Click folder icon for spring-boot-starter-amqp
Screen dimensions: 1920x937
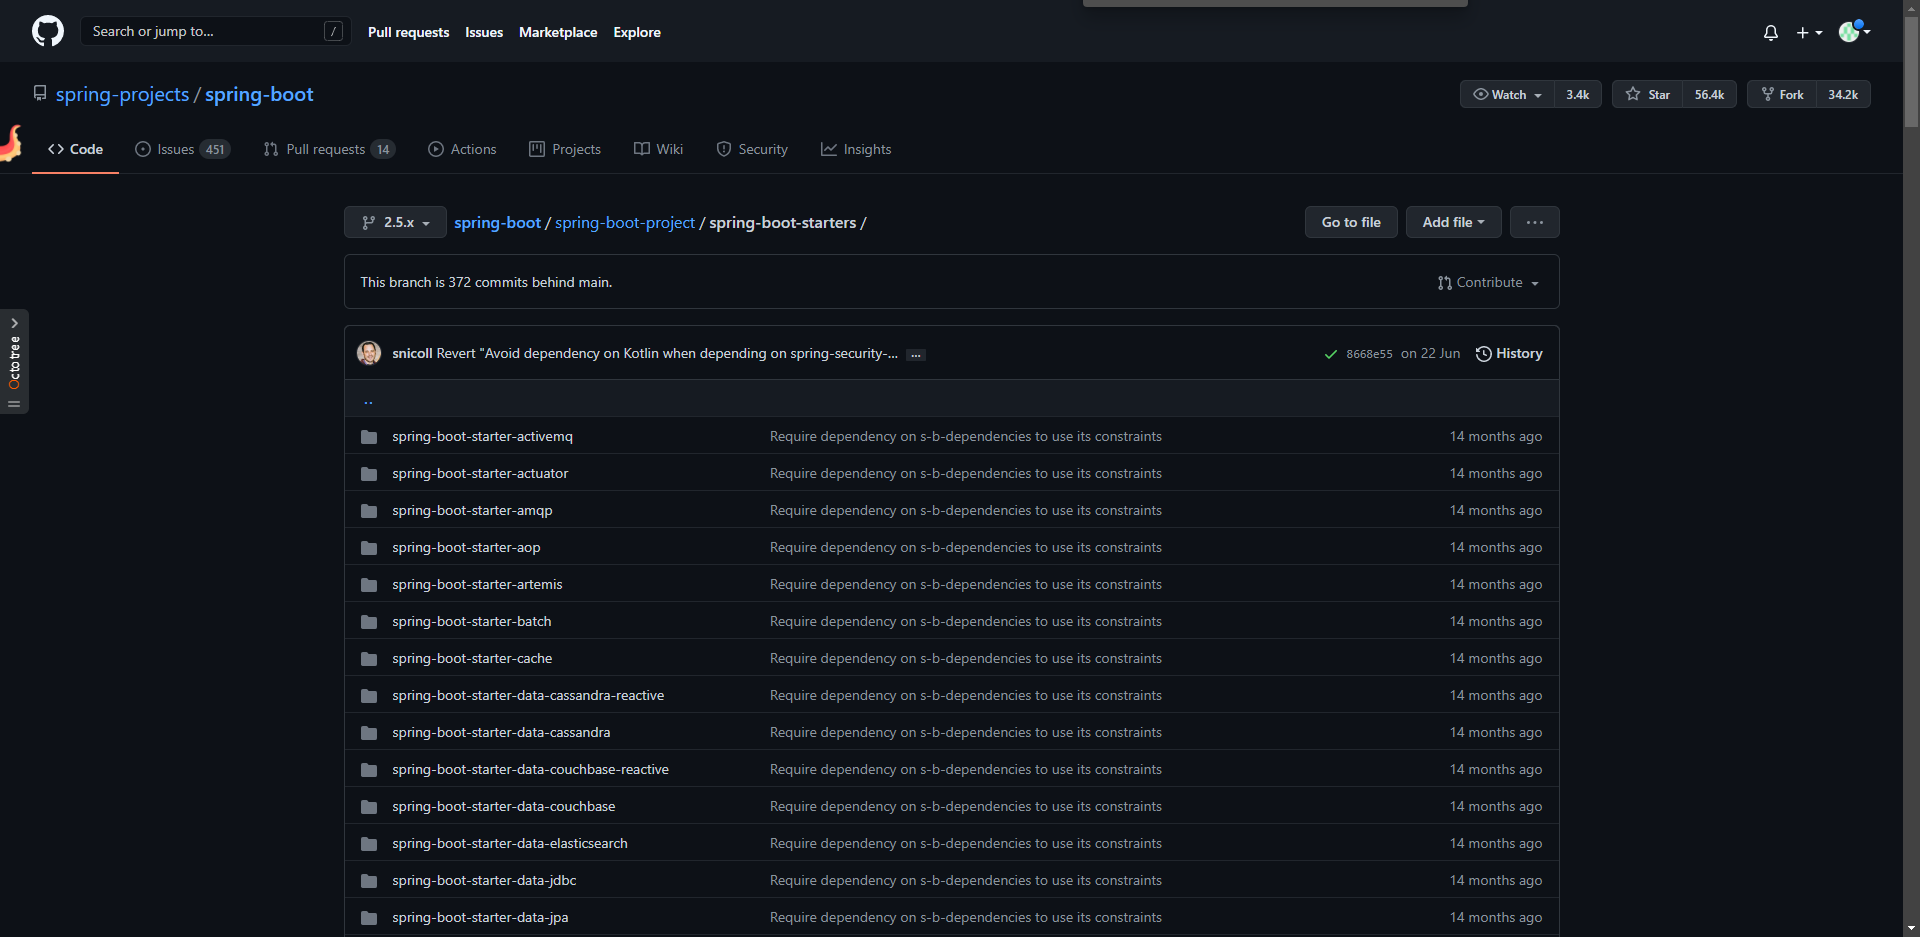point(369,511)
